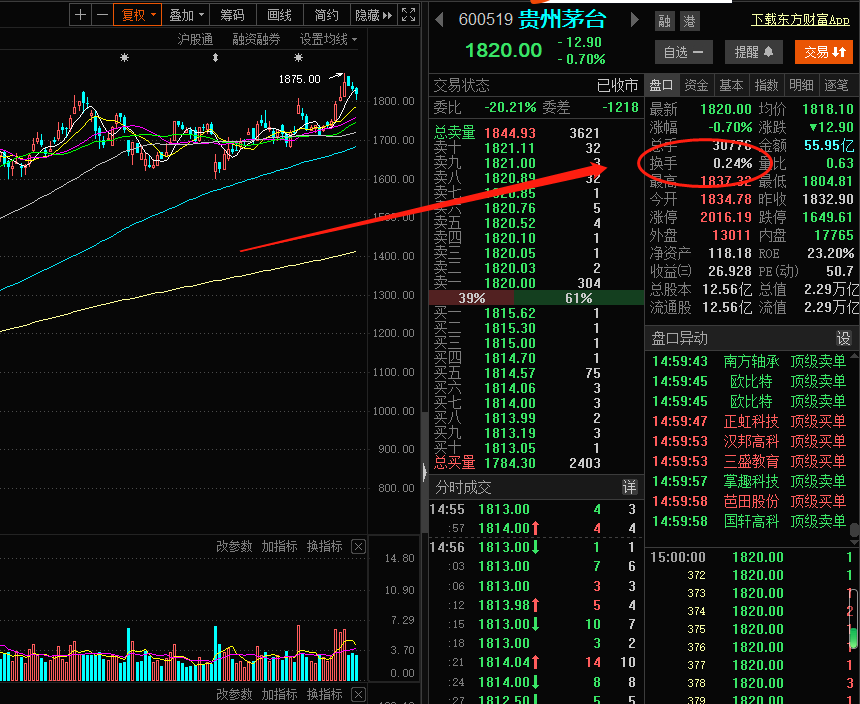Click 芭田股份 in 盘口异动 list

(x=751, y=501)
